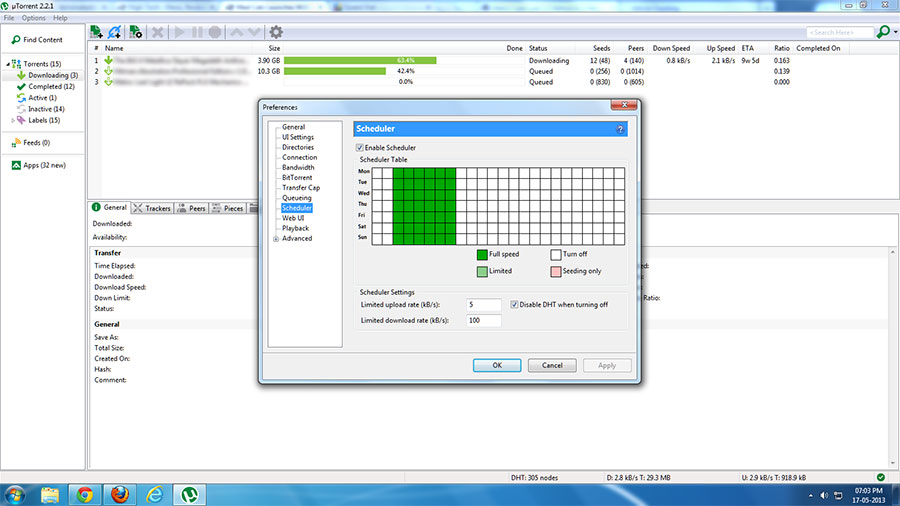
Task: Click the Create New Torrent icon
Action: [135, 33]
